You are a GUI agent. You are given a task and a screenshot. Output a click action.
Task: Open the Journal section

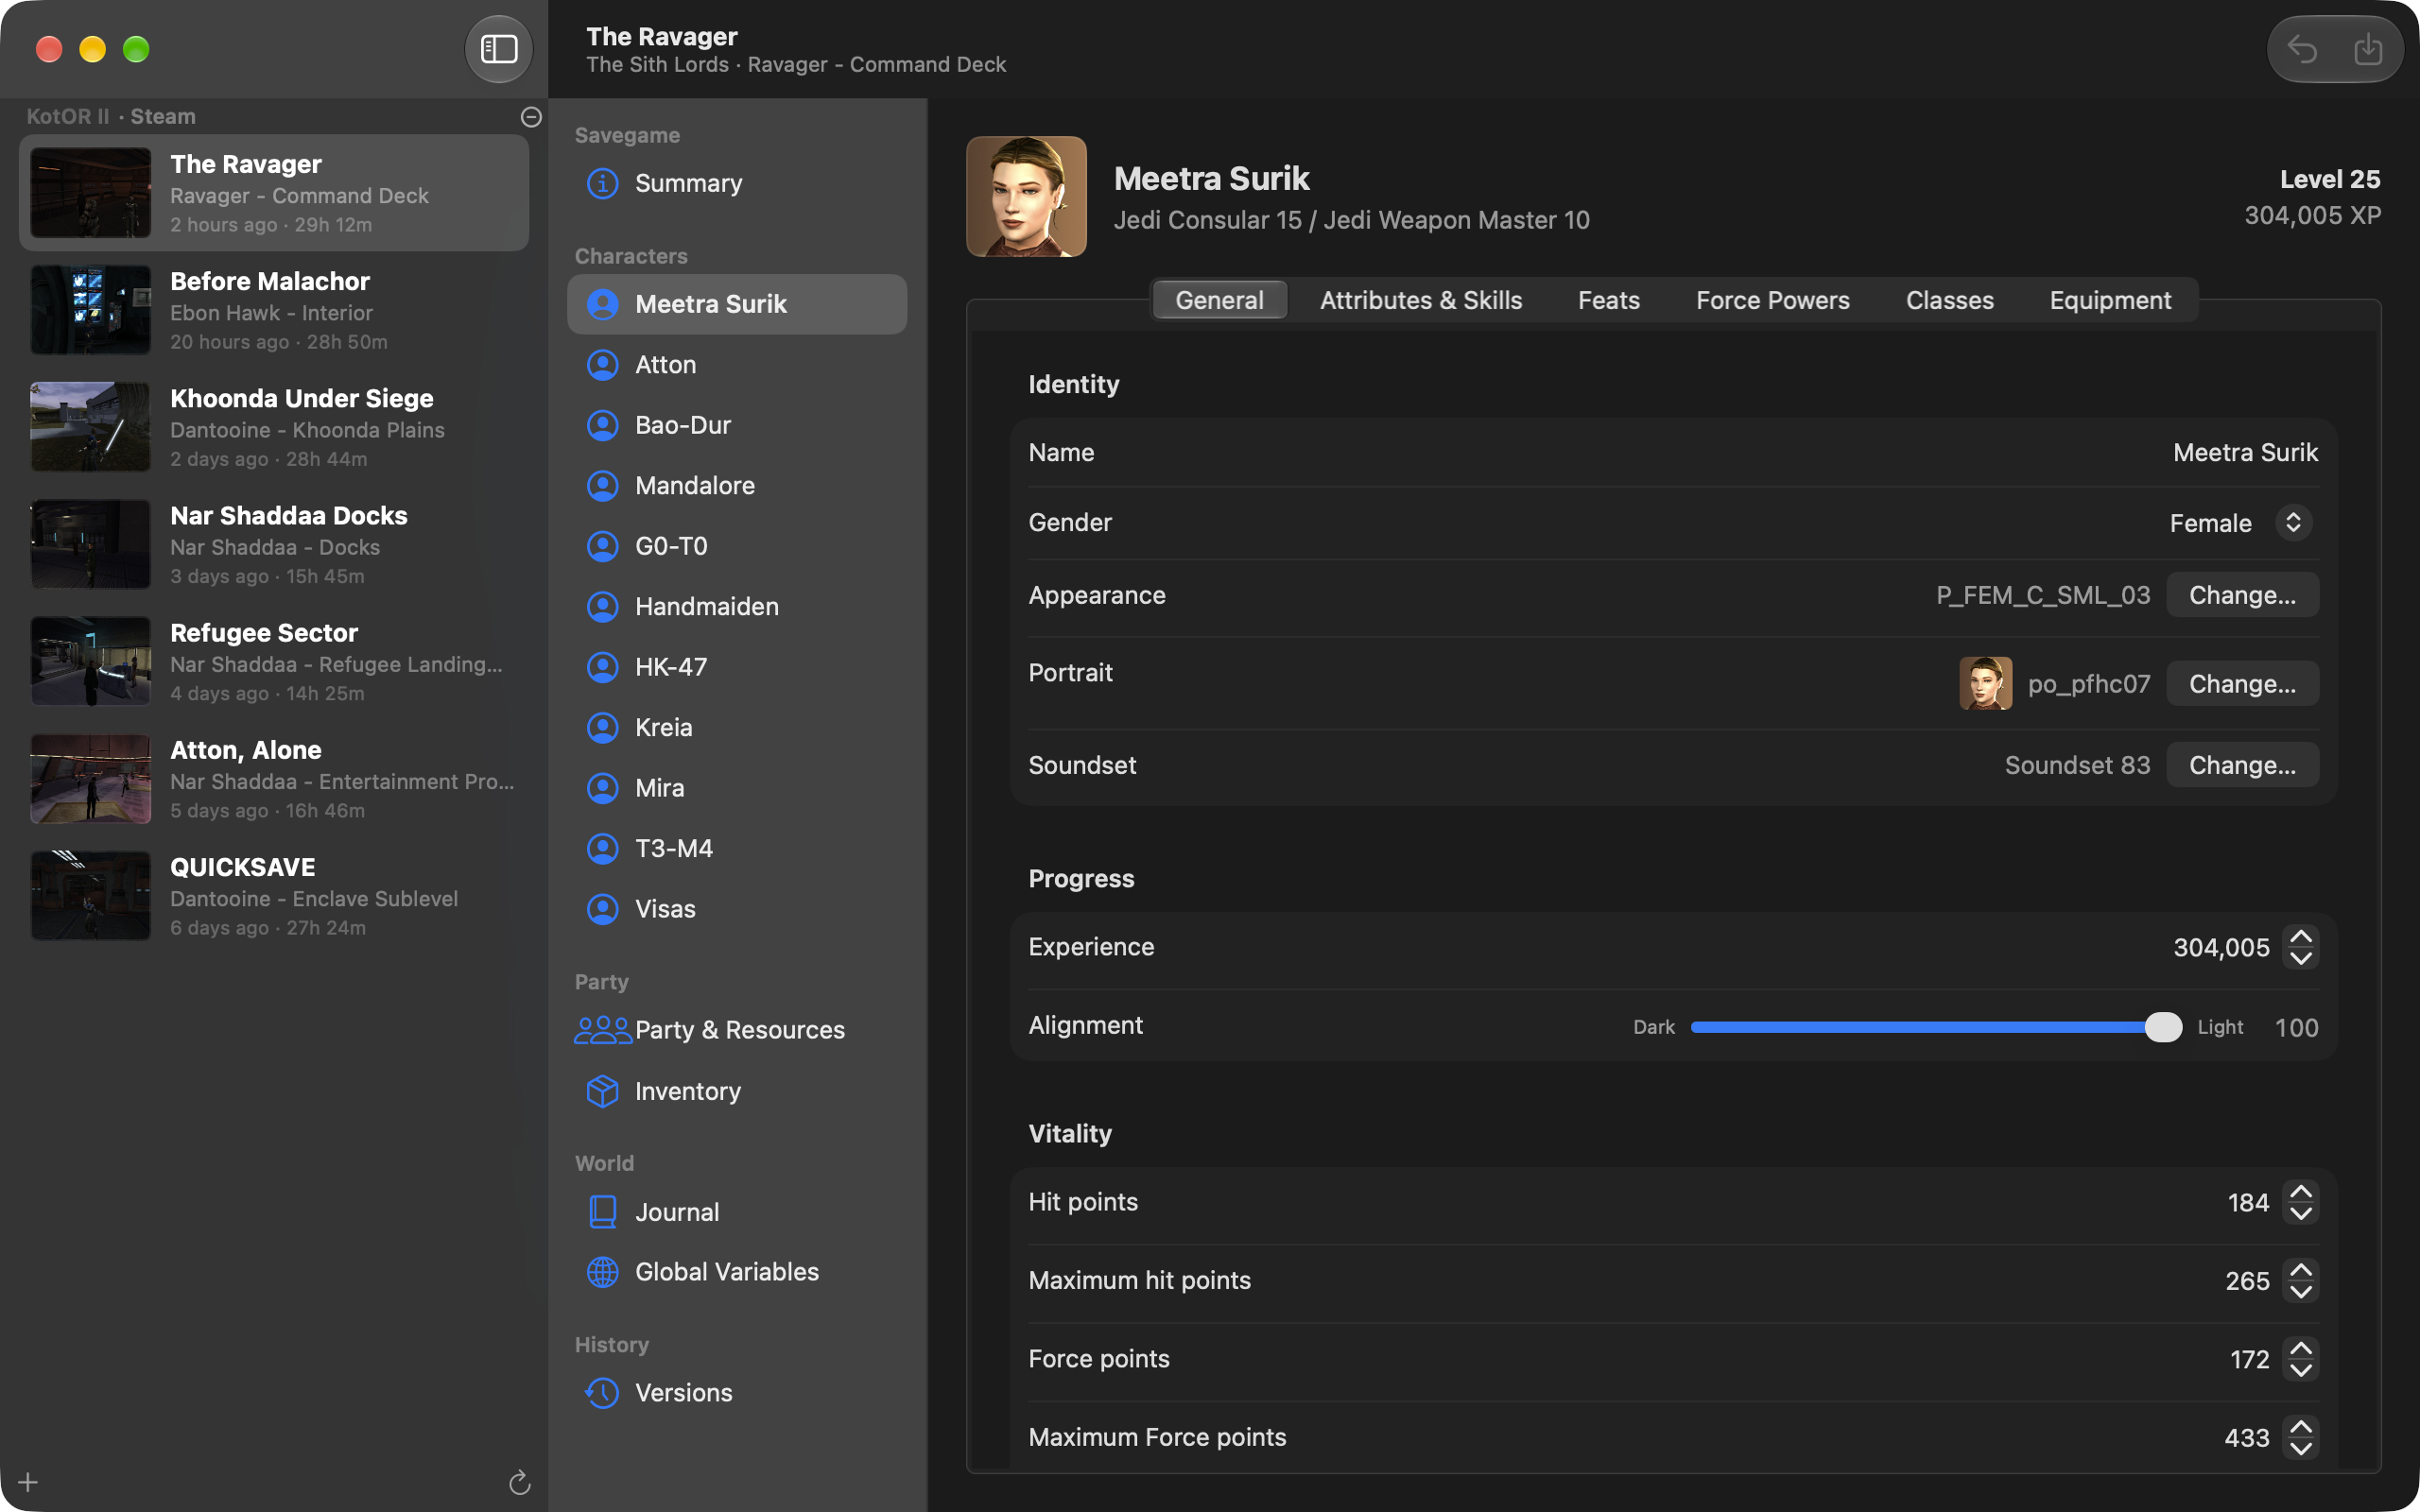(737, 1212)
